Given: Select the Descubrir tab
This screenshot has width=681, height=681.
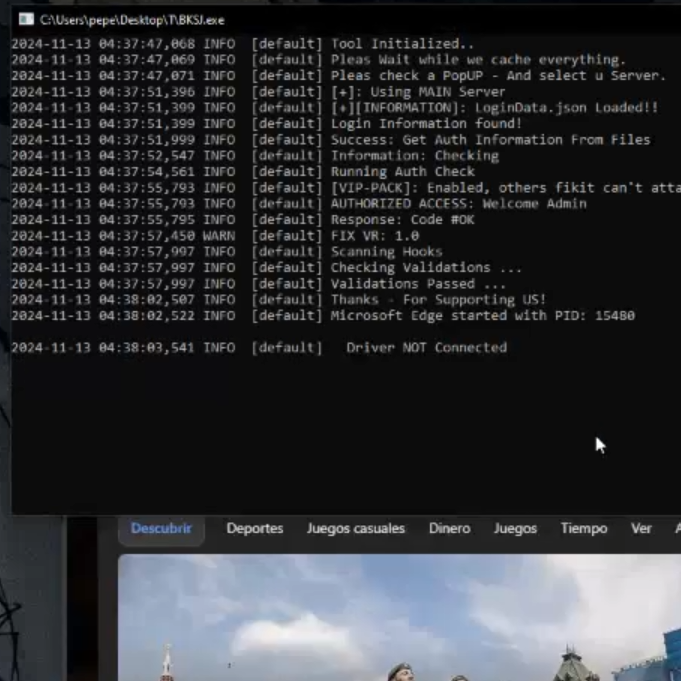Looking at the screenshot, I should (161, 528).
